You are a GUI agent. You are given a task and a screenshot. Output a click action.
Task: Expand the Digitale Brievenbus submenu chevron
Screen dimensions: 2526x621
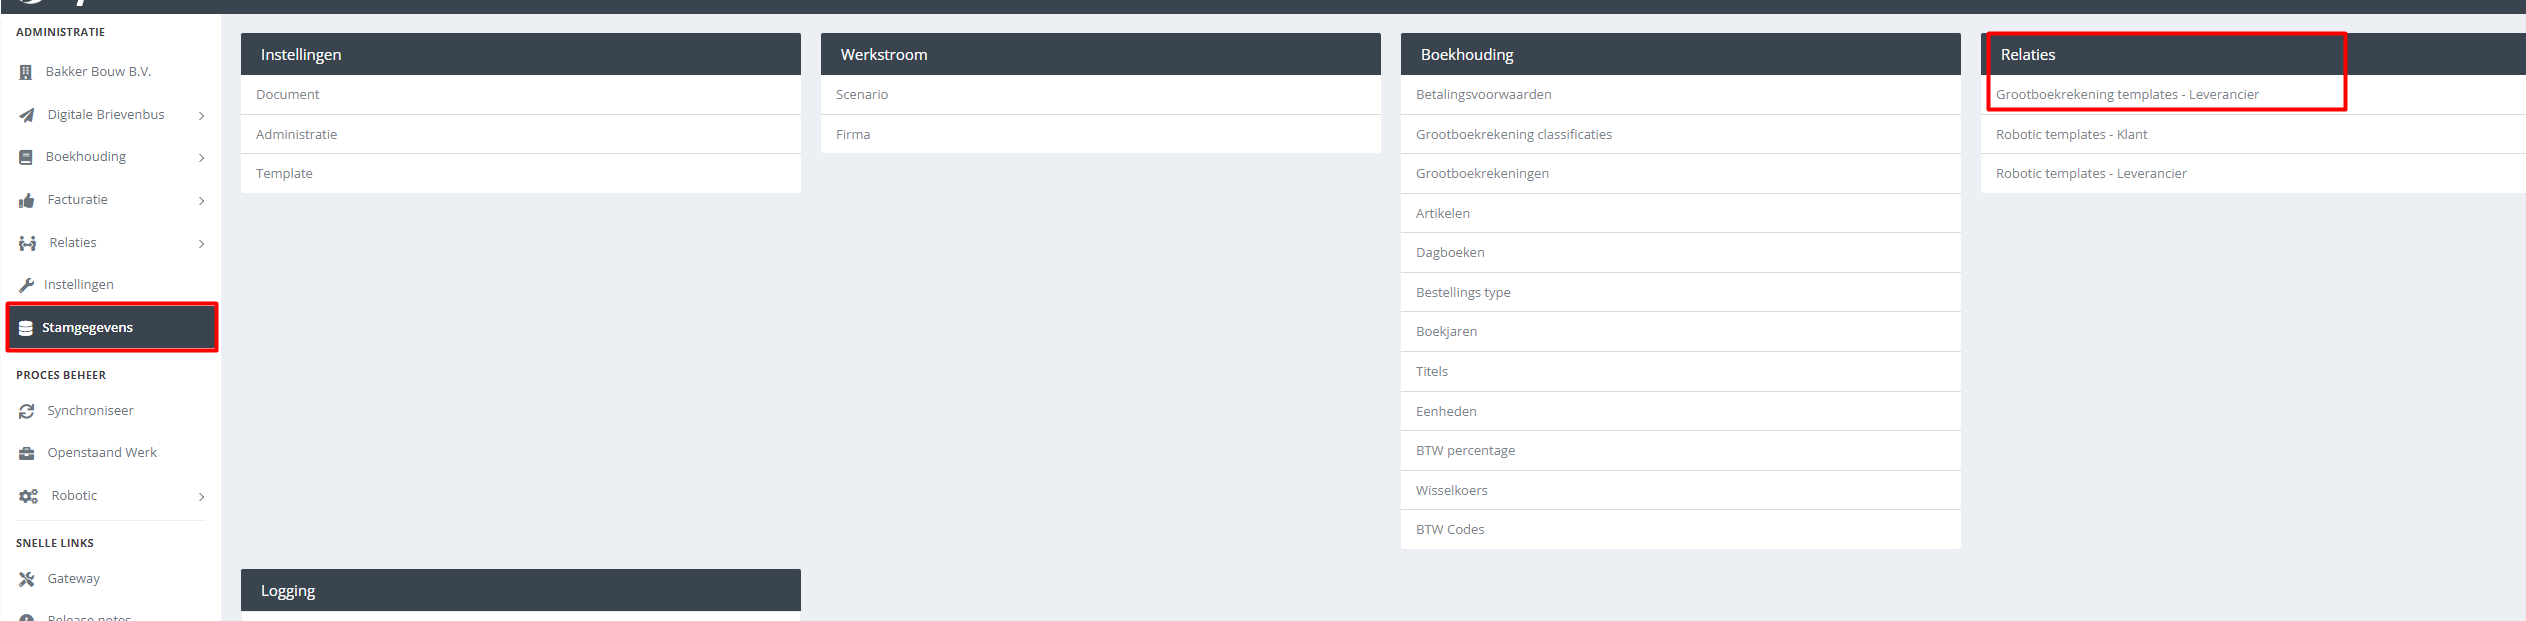202,116
